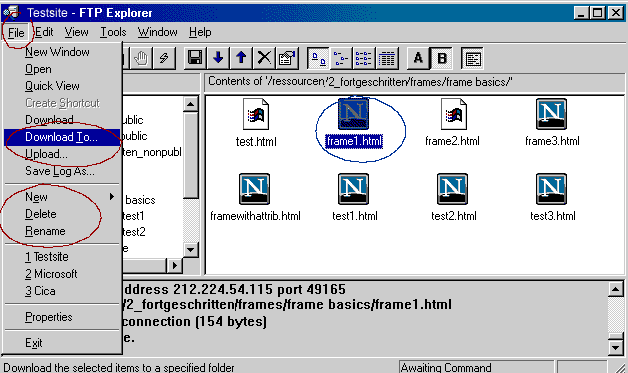The width and height of the screenshot is (628, 373).
Task: Switch to small icons view
Action: pos(341,58)
